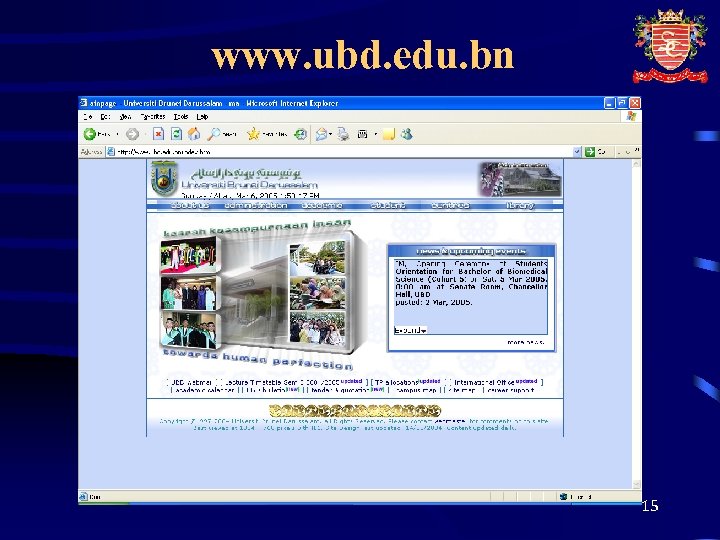Screen dimensions: 720x540
Task: Open the 'about us' site navigation tab
Action: point(190,205)
